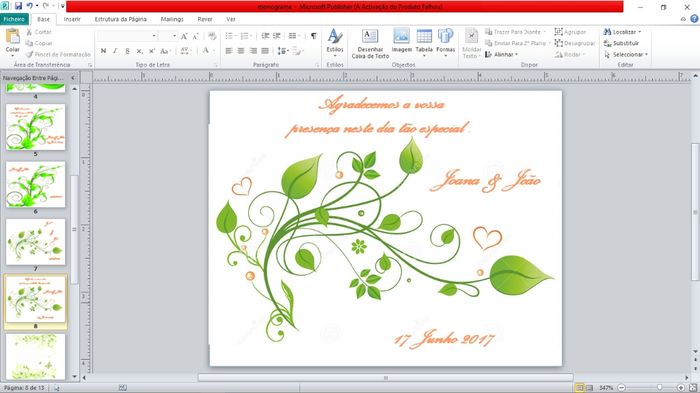Decrease font size with the small A icon
Viewport: 700px width, 393px height.
click(195, 36)
